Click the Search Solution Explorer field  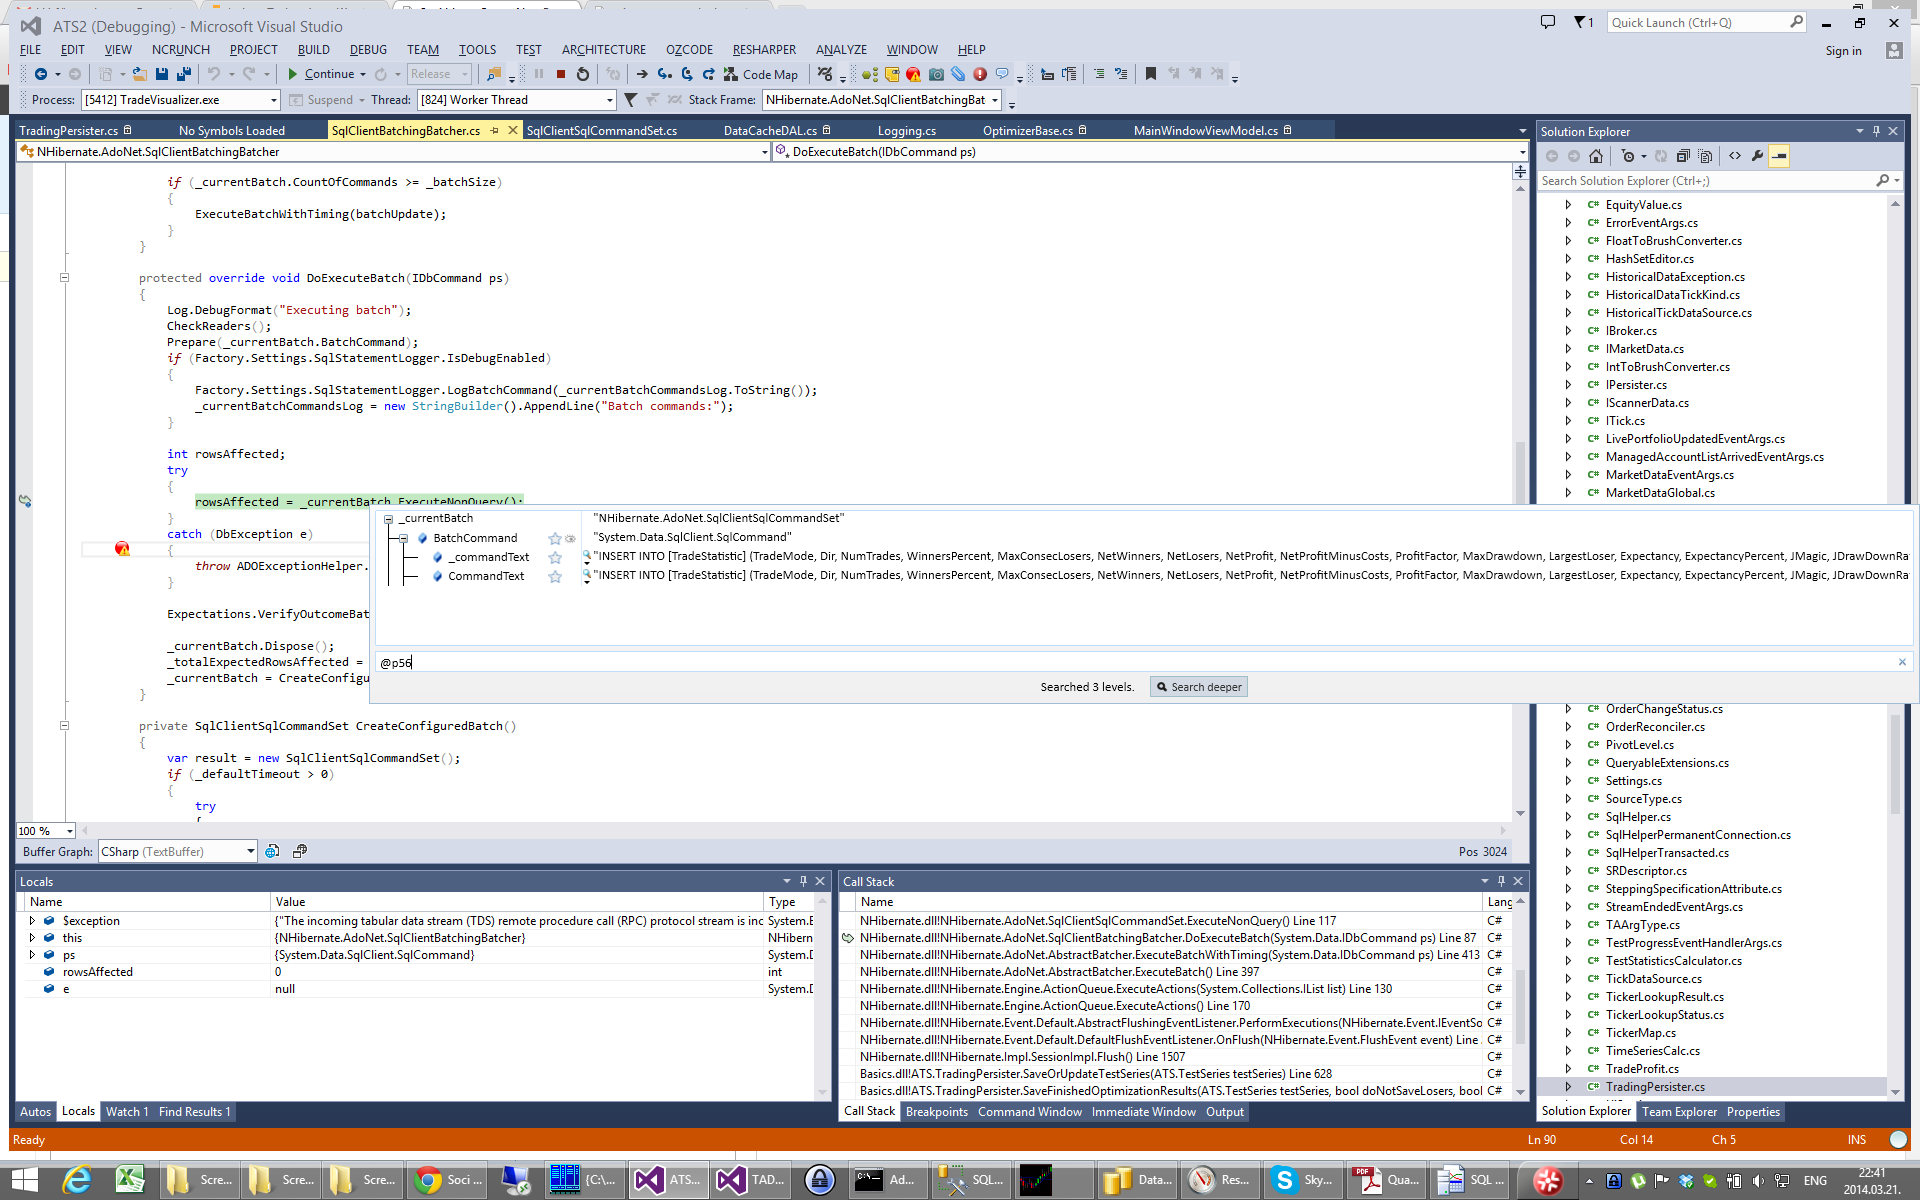click(x=1720, y=181)
